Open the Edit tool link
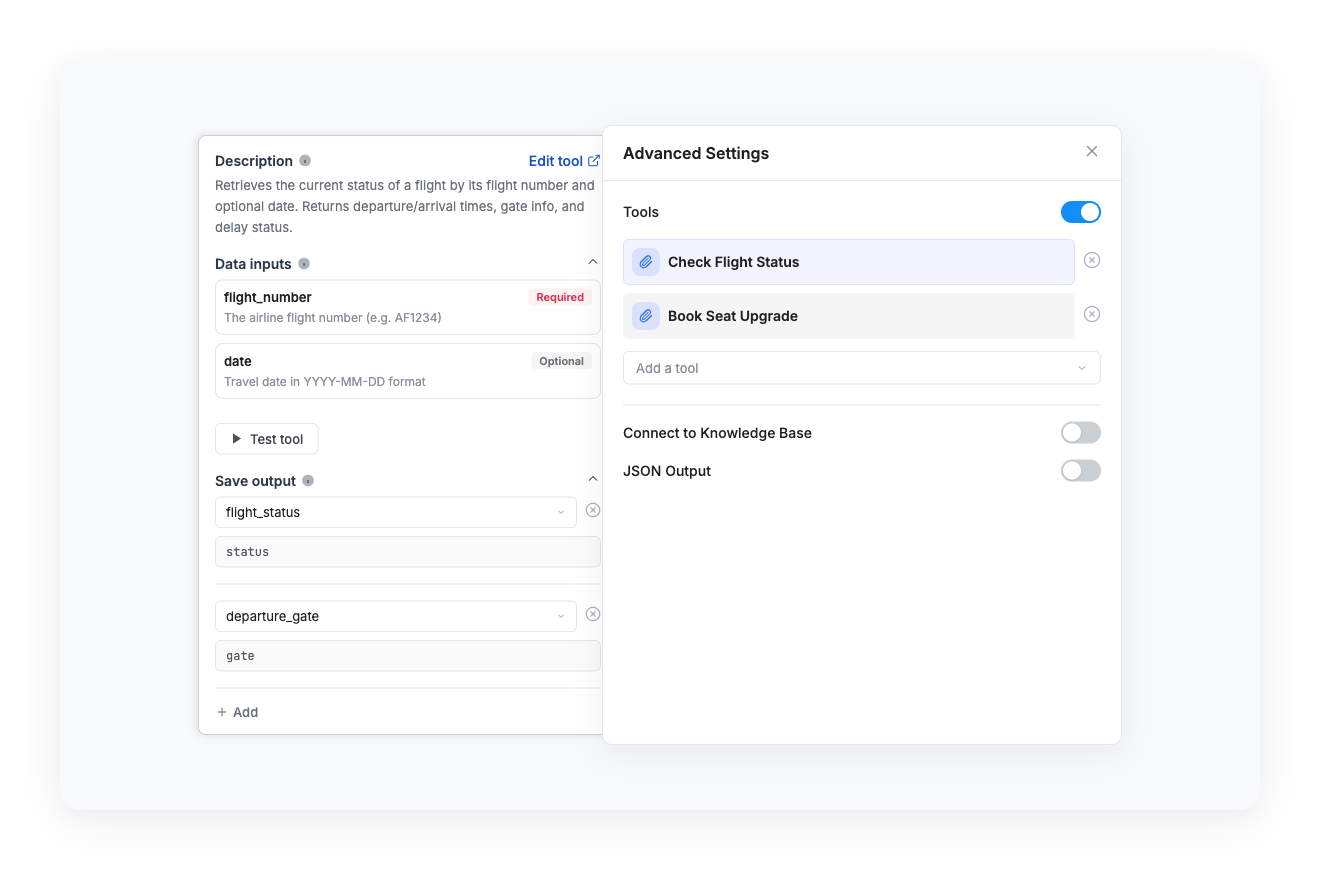The image size is (1320, 870). 555,160
